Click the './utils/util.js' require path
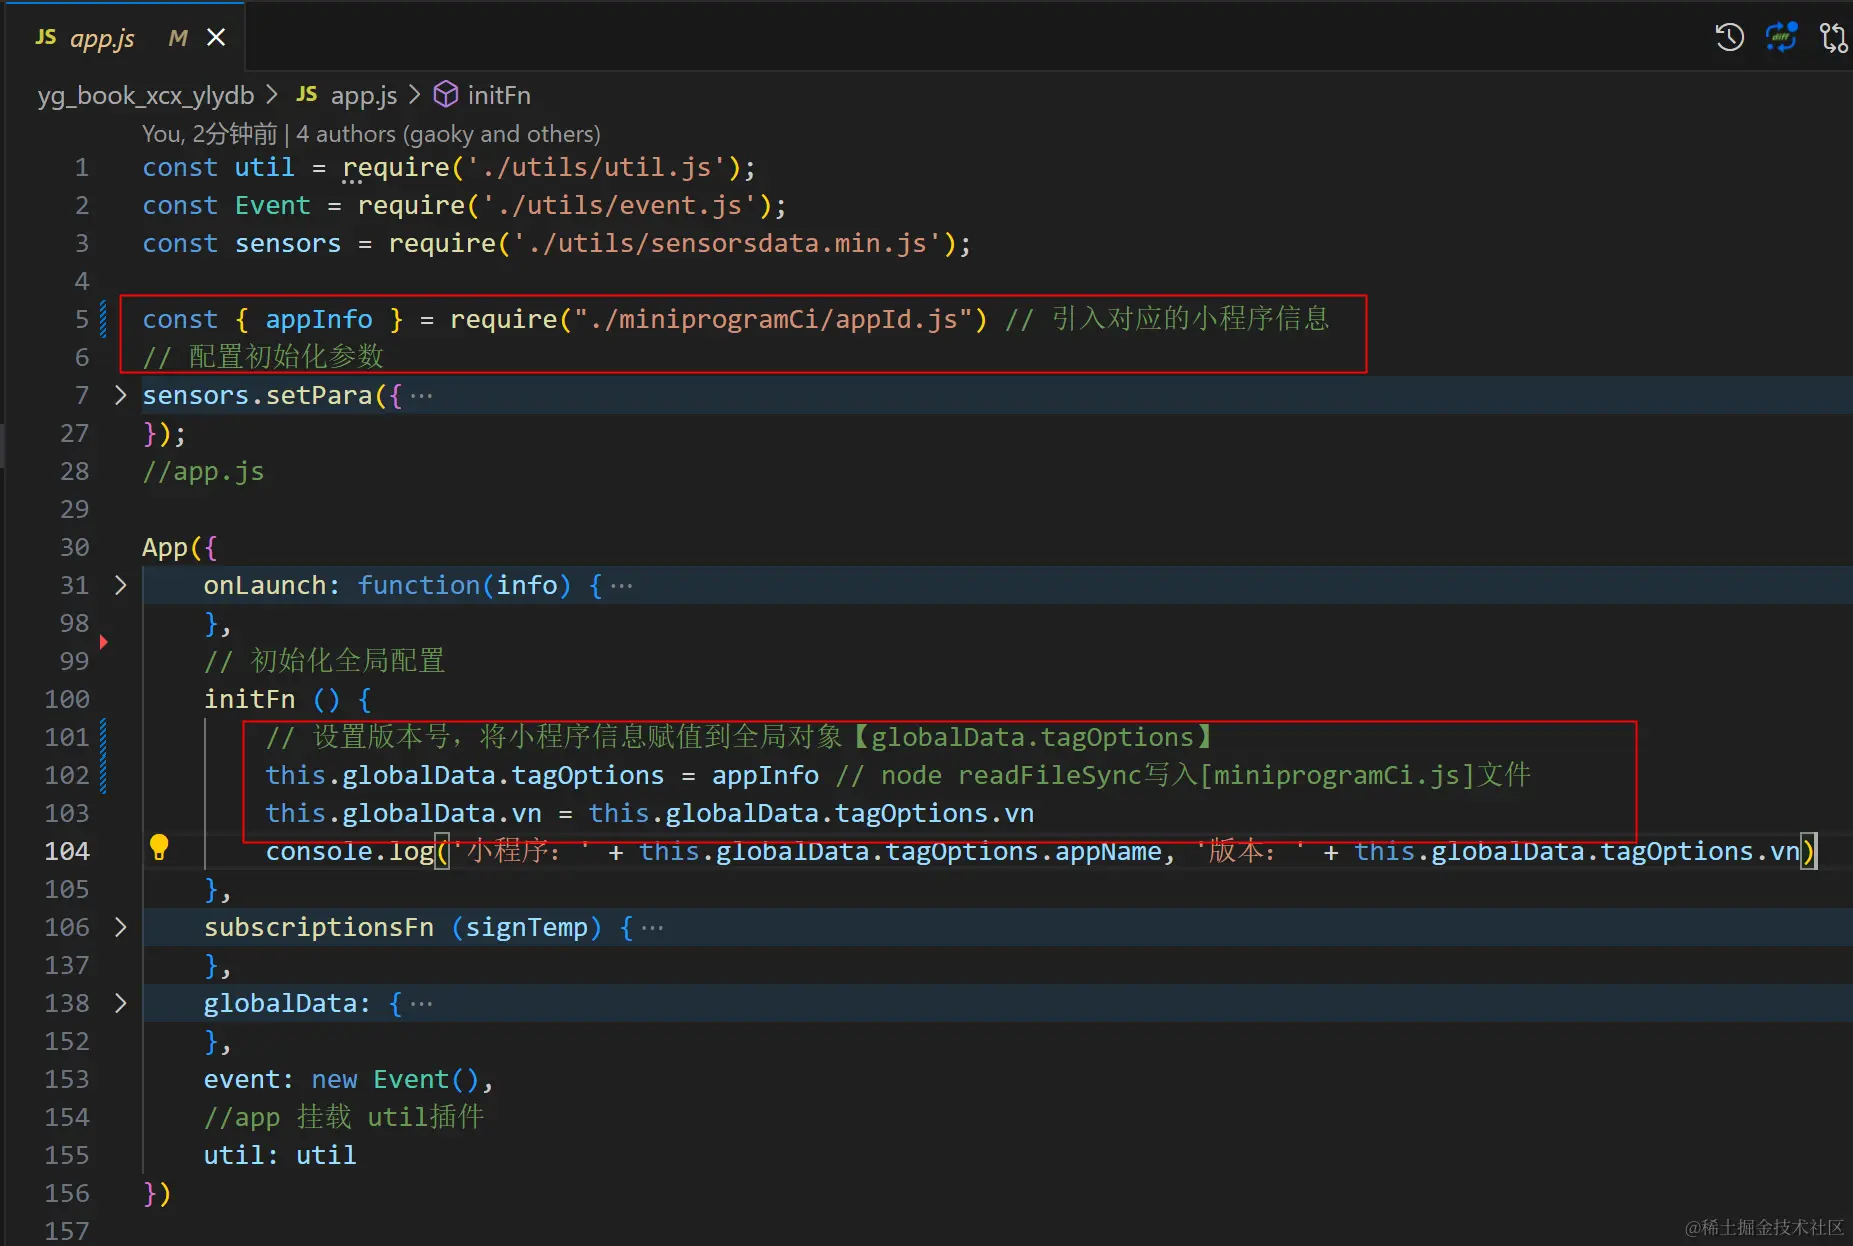 click(x=595, y=167)
